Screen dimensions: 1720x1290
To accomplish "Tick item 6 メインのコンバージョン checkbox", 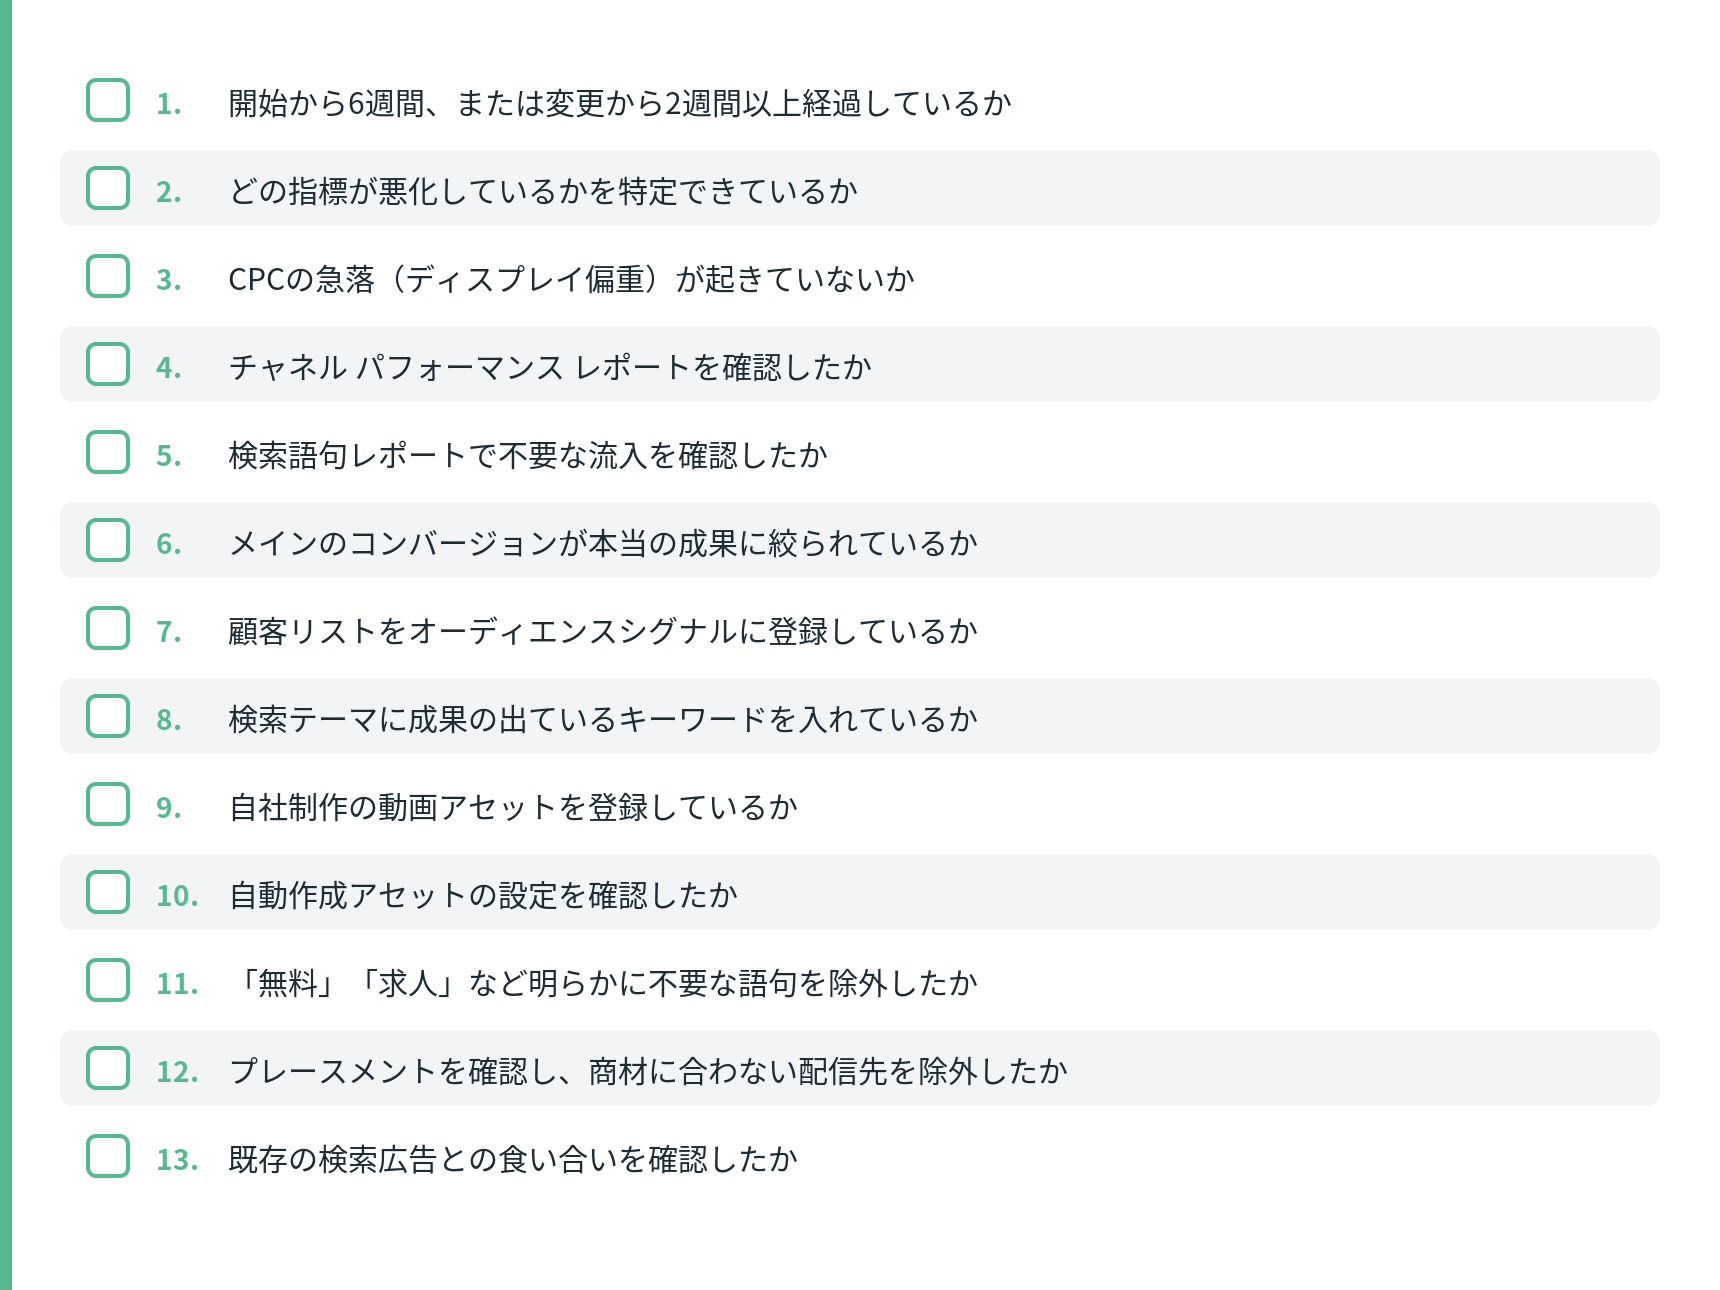I will coord(108,540).
